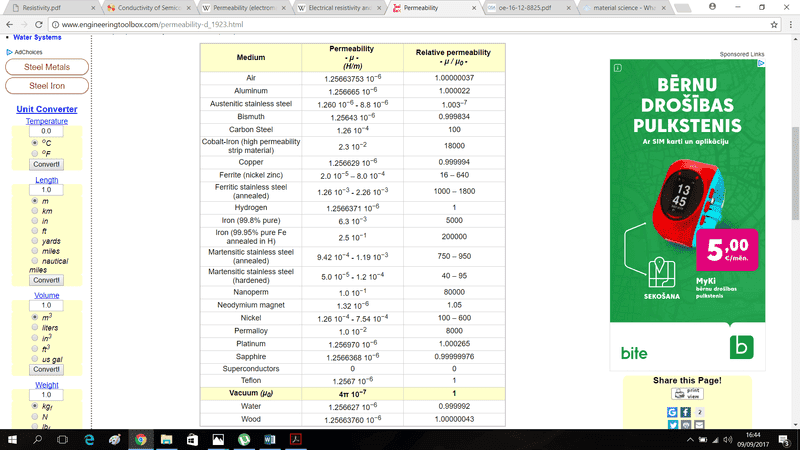Close the Resistivity.pdf tab
This screenshot has width=800, height=450.
(x=93, y=8)
